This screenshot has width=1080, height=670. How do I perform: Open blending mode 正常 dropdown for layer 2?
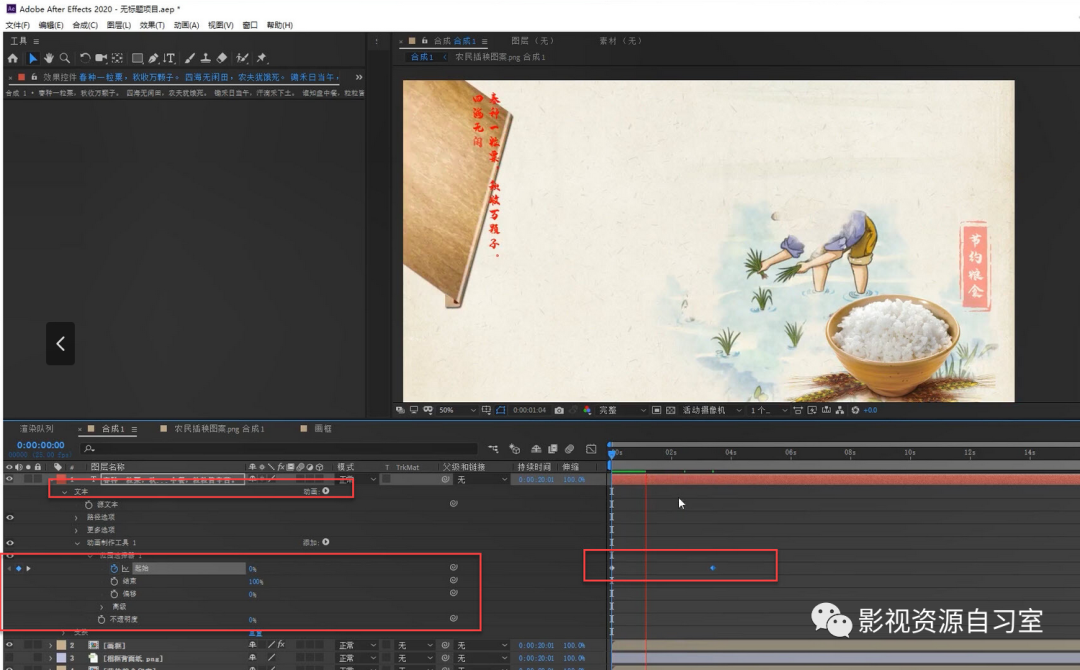[357, 645]
